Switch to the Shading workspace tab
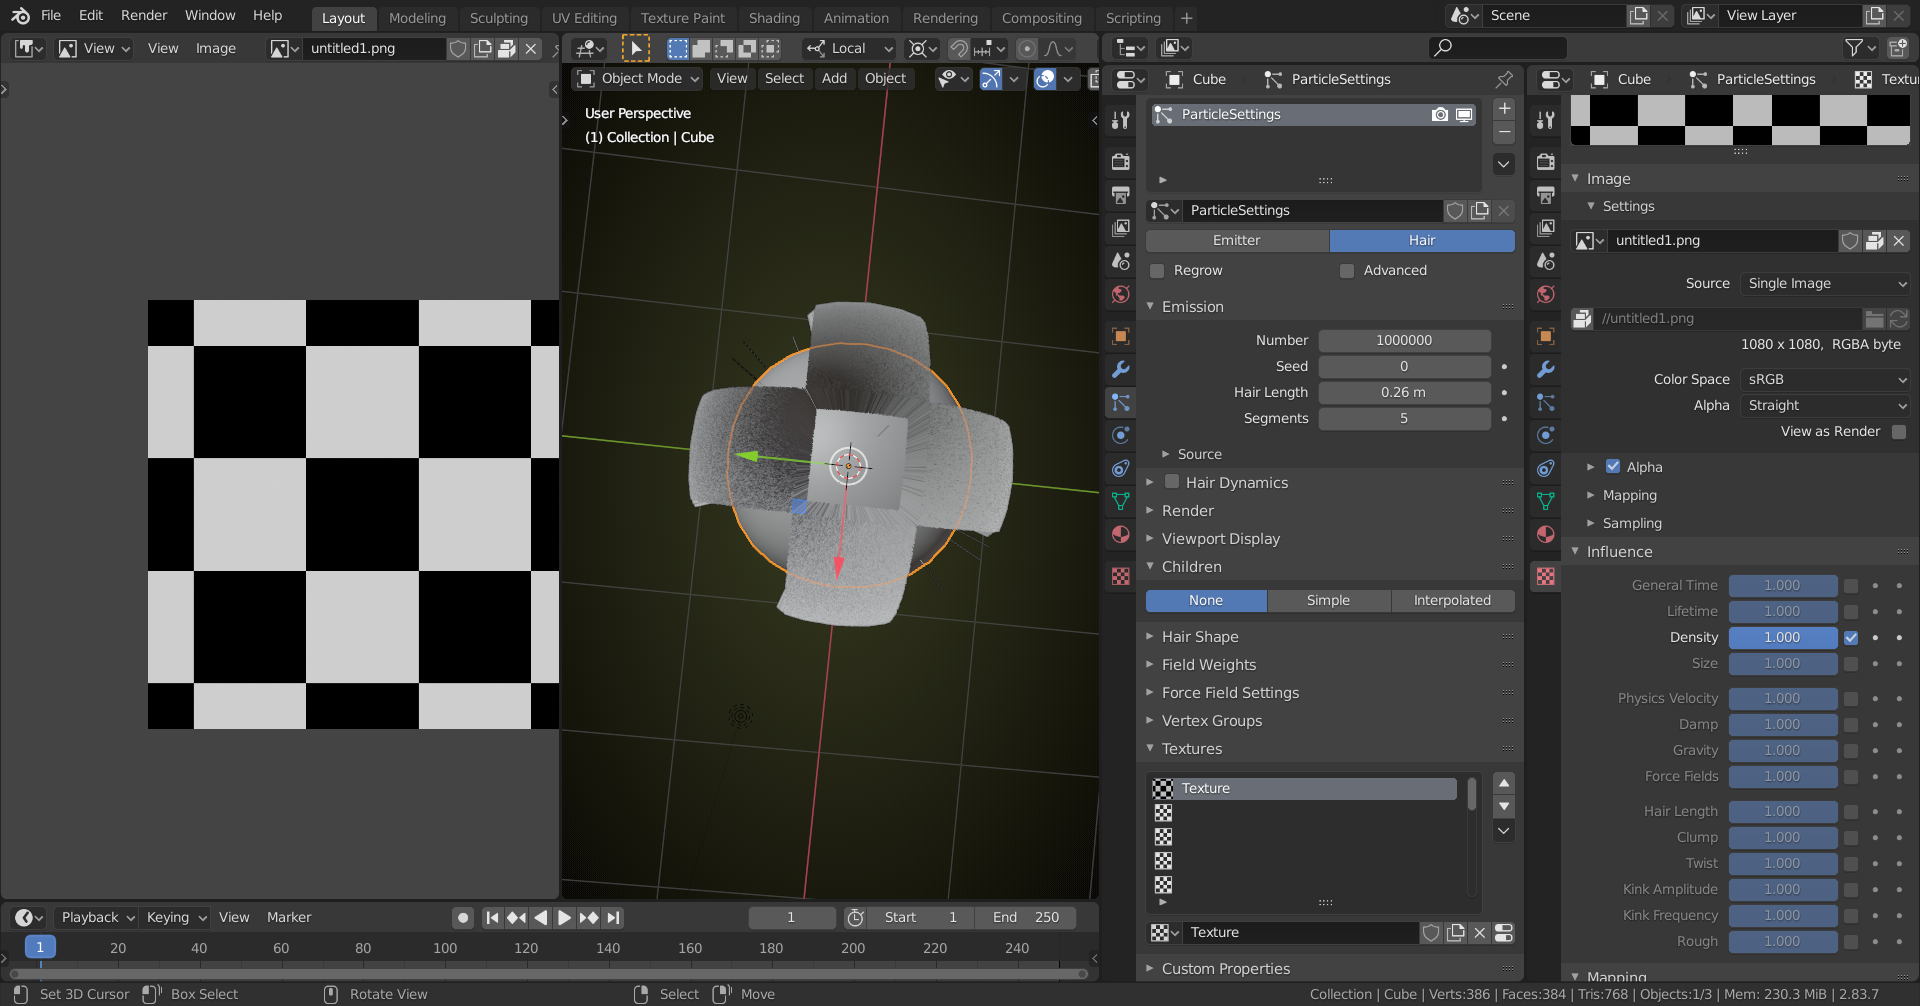 (x=774, y=18)
